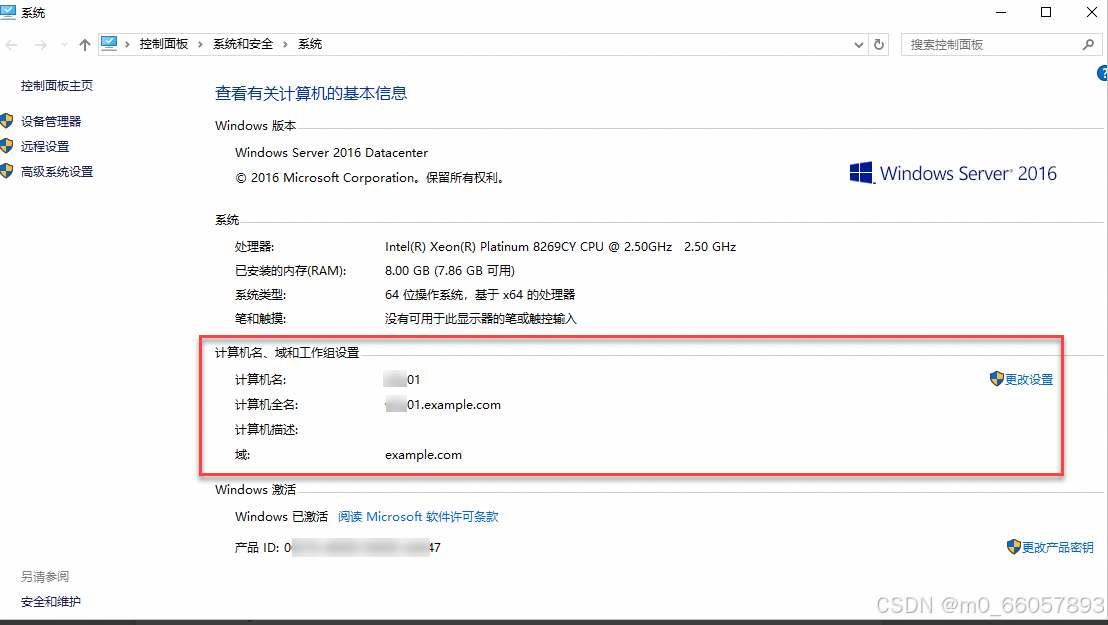
Task: Open address bar history dropdown
Action: [859, 45]
